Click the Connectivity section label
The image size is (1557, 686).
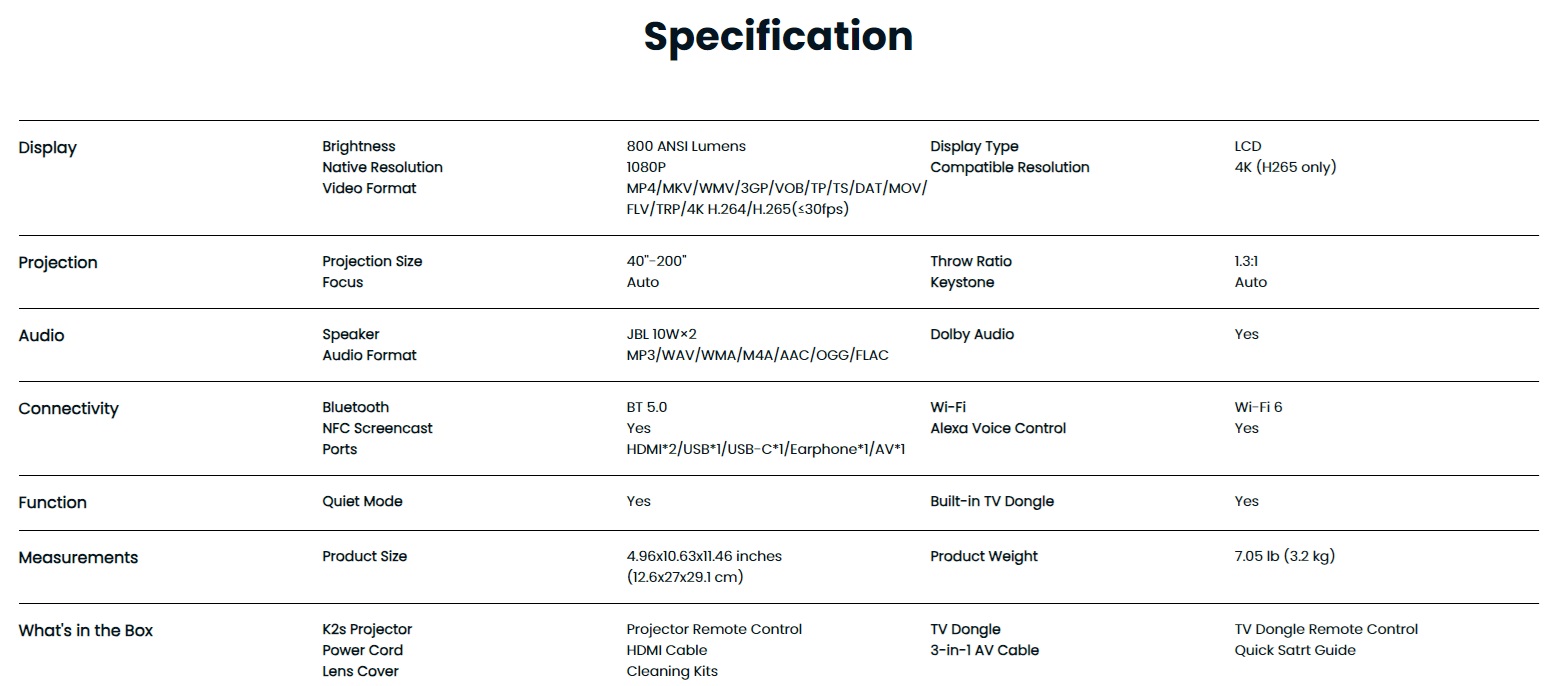[68, 409]
